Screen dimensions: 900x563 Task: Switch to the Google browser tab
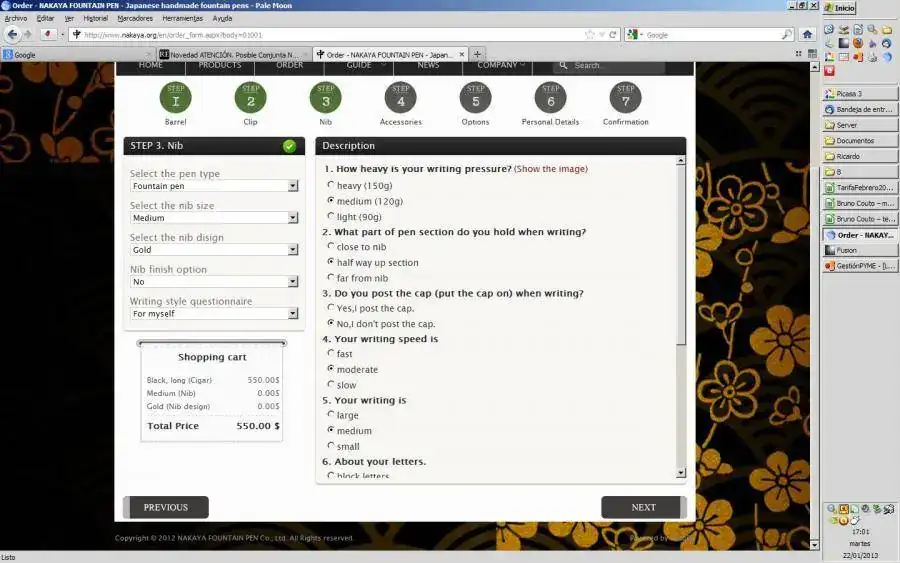[78, 55]
